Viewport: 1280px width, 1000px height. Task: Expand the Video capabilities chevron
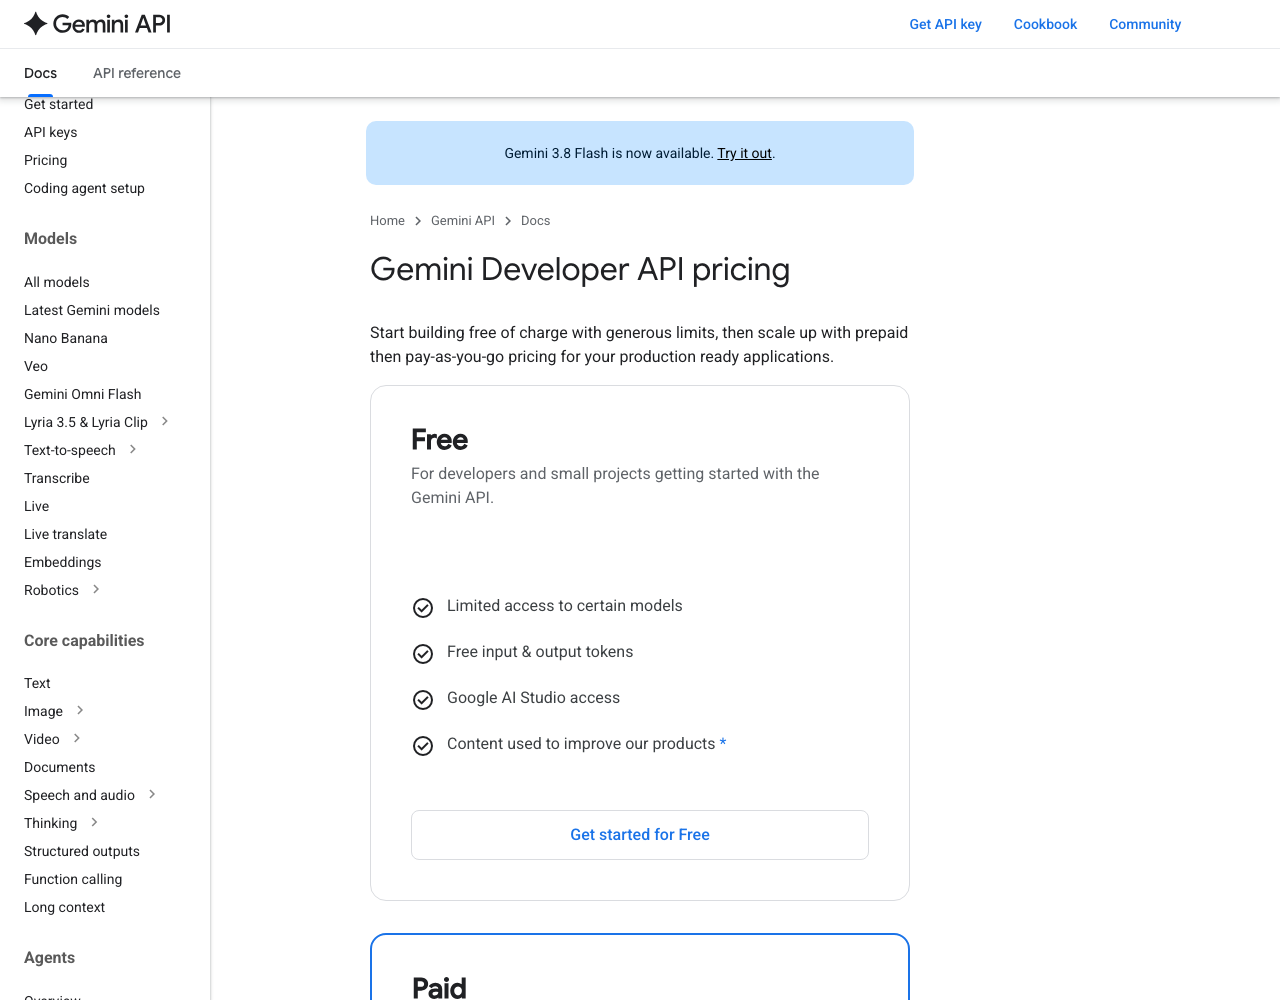(77, 739)
